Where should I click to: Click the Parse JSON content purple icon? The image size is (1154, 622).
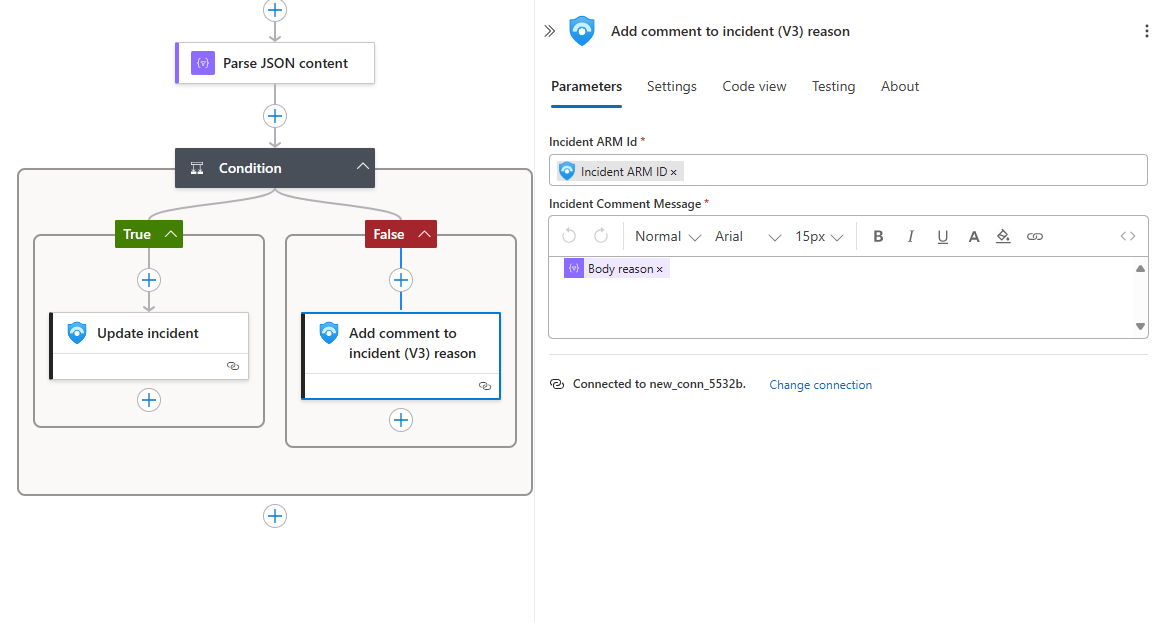pos(203,63)
